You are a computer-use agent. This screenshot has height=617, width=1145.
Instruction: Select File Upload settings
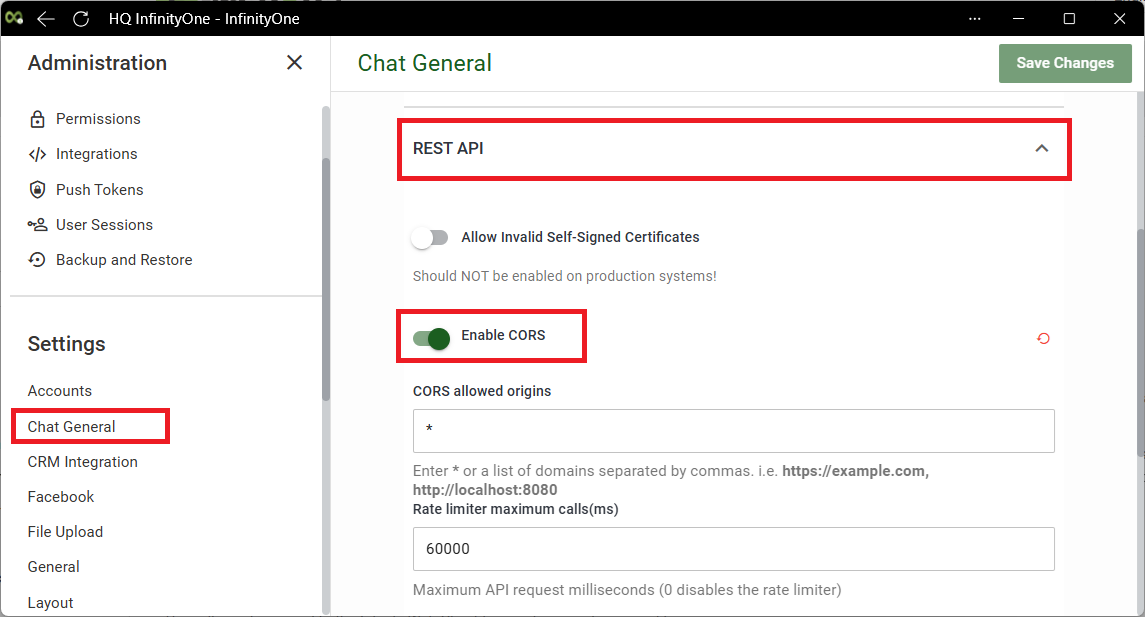(x=65, y=532)
